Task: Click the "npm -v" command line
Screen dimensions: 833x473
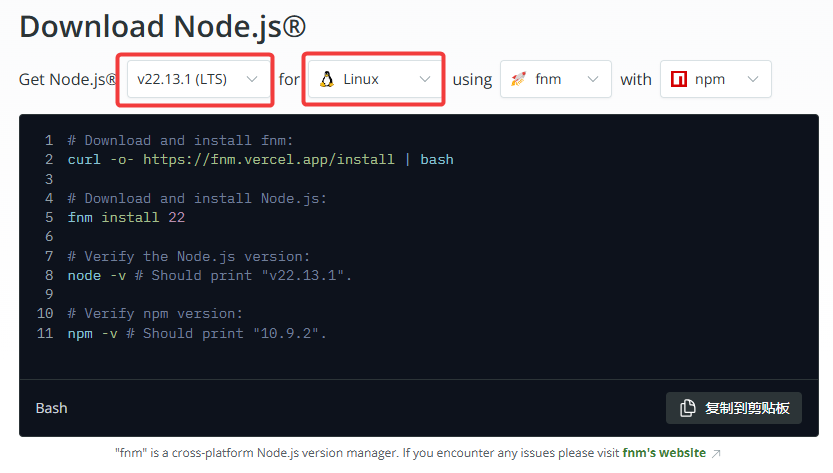Action: pyautogui.click(x=197, y=333)
